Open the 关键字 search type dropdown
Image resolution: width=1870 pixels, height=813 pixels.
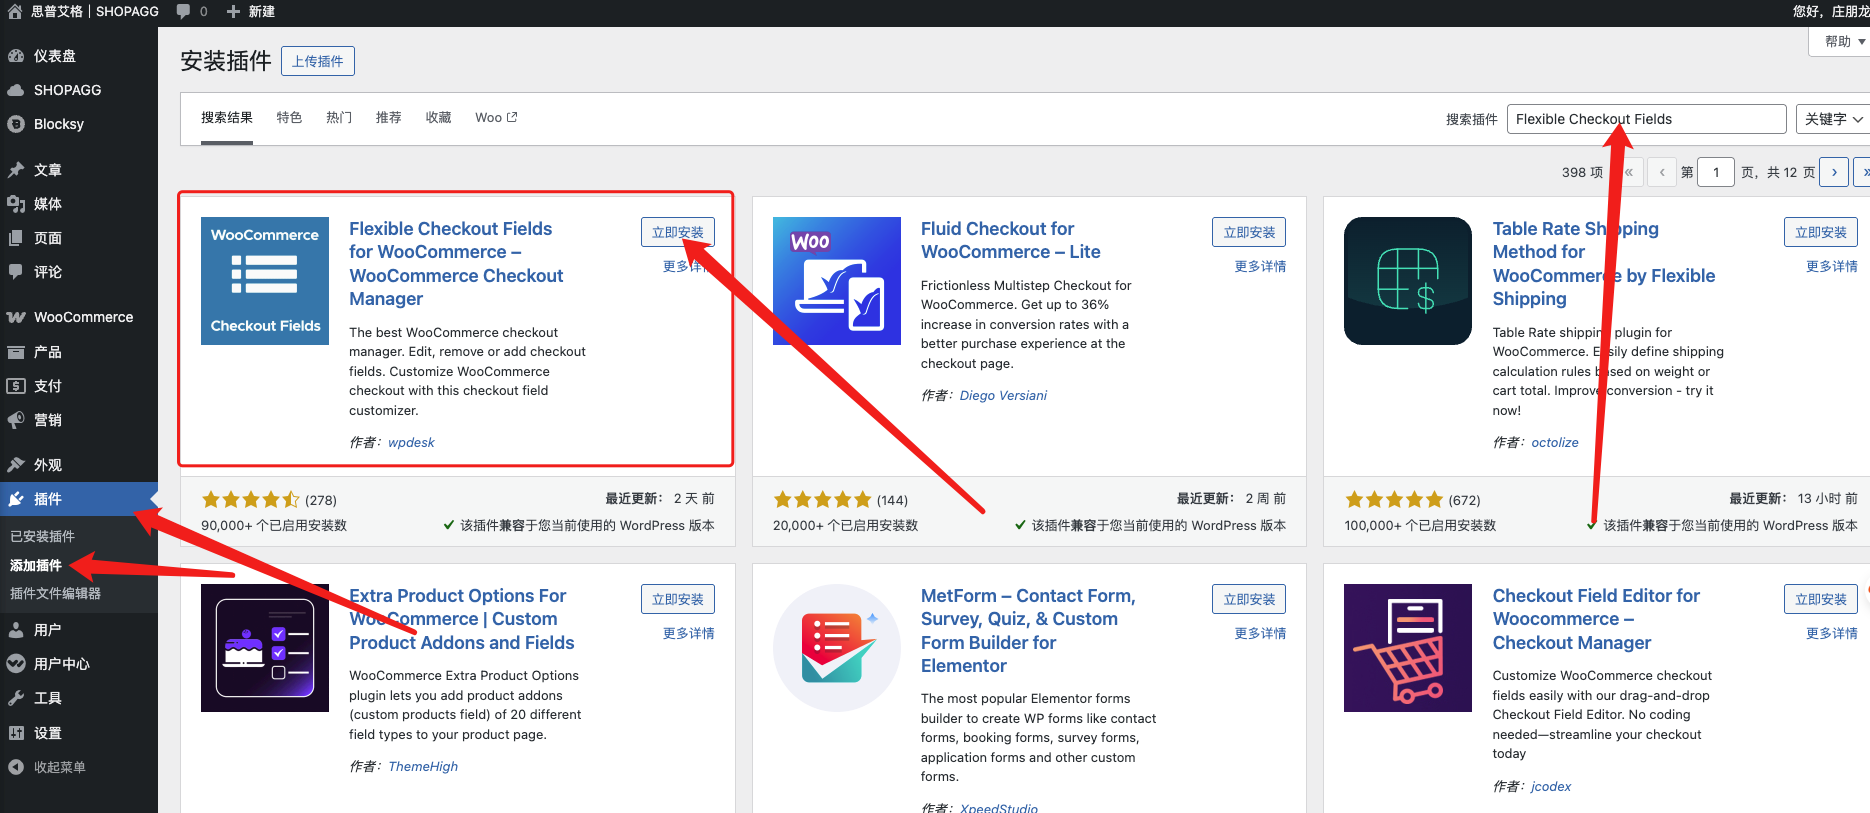tap(1833, 119)
